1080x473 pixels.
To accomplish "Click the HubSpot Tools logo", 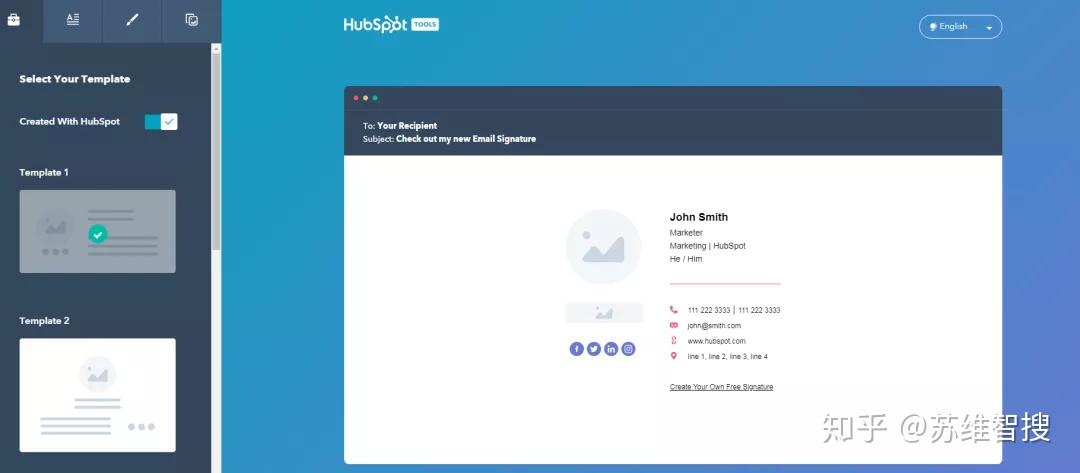I will click(x=391, y=25).
